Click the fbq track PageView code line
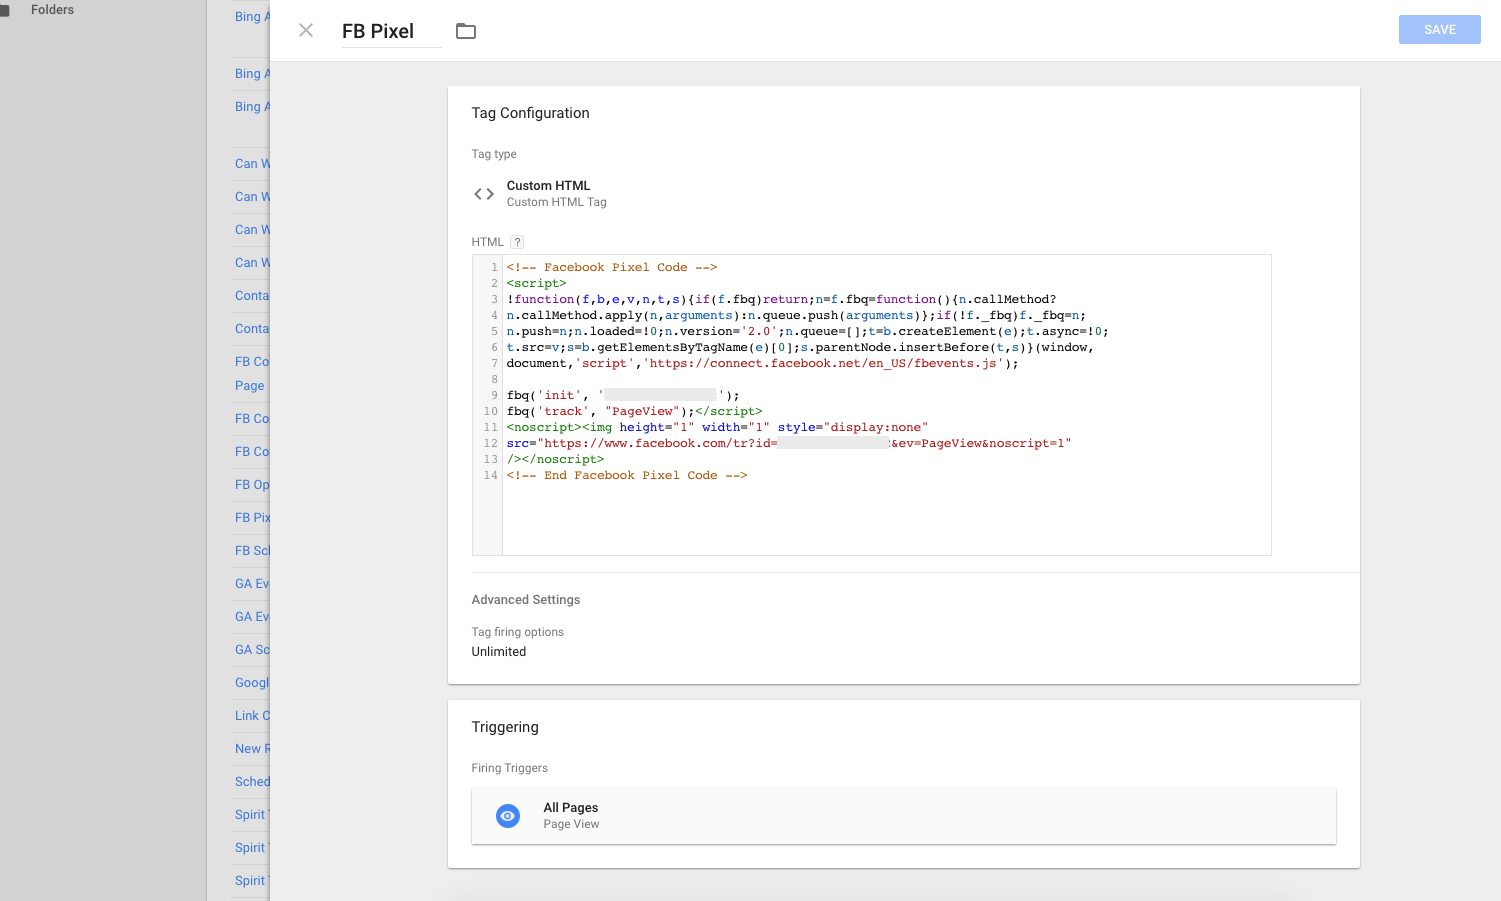The image size is (1501, 901). 634,412
